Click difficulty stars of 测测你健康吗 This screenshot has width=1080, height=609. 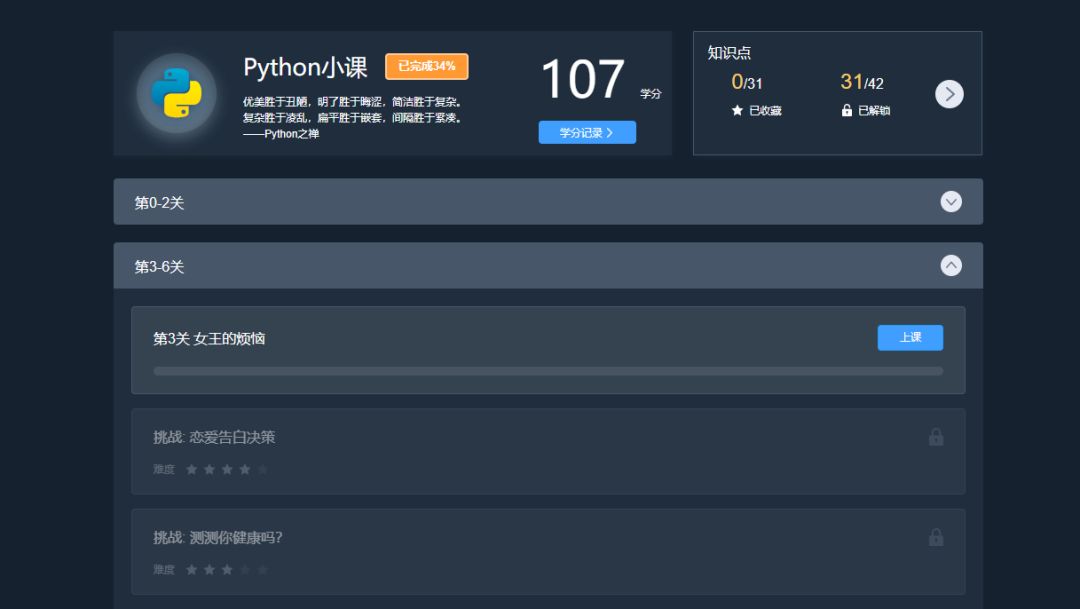pyautogui.click(x=227, y=570)
